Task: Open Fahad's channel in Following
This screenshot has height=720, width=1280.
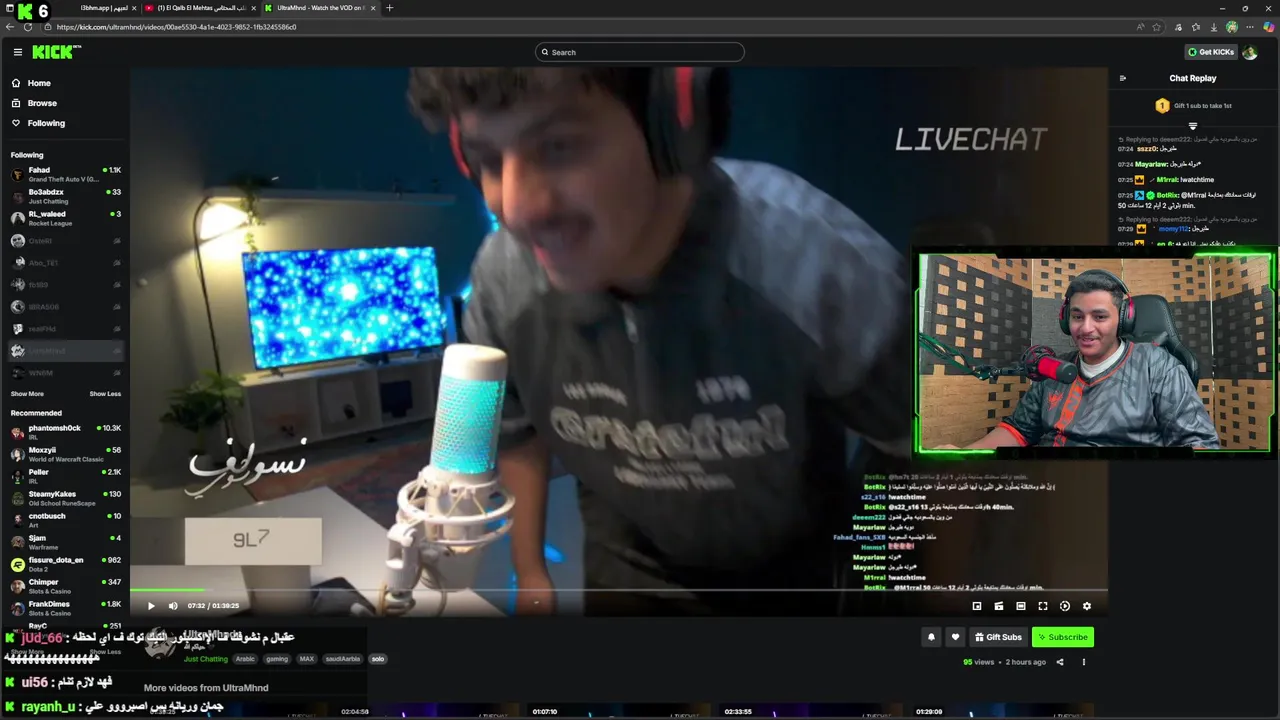Action: tap(65, 174)
